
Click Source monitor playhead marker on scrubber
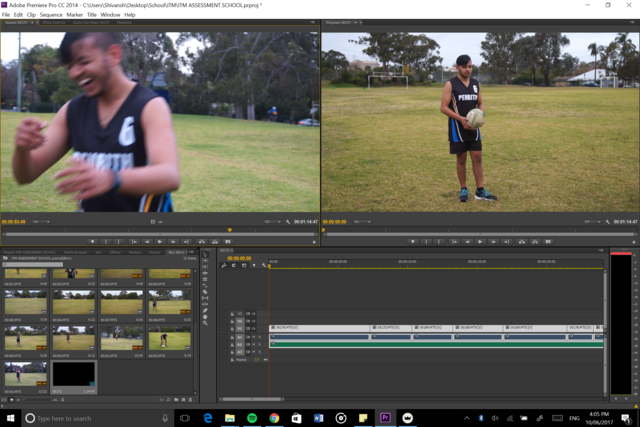tap(230, 230)
